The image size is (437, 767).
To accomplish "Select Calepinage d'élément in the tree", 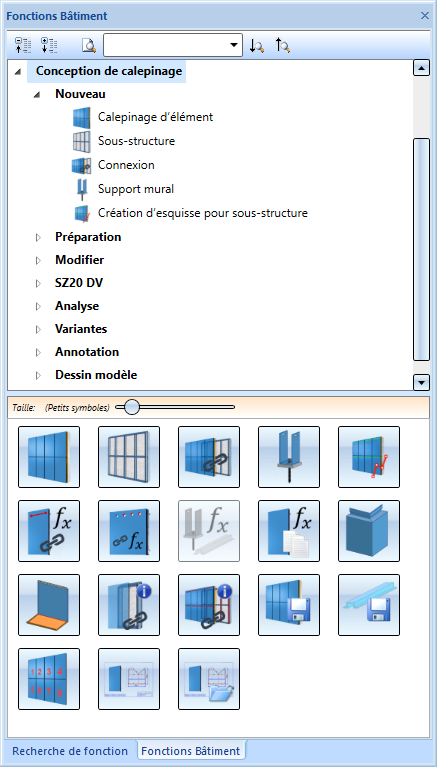I will click(155, 117).
